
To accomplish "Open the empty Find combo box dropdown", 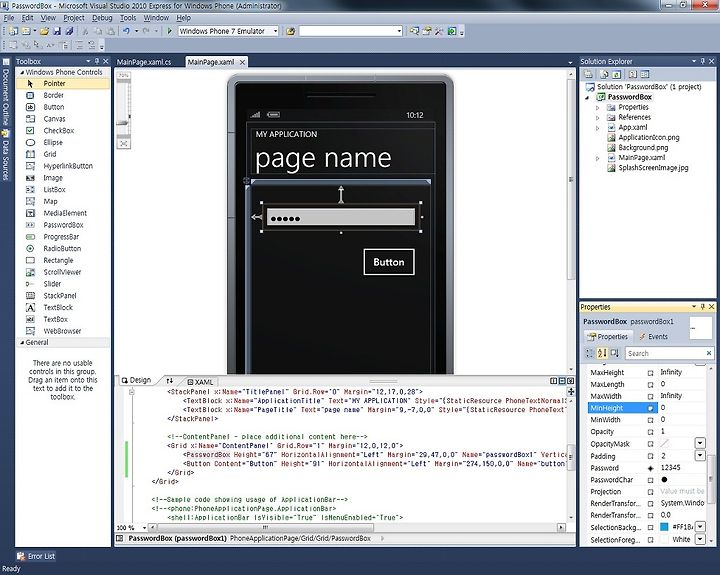I will pos(399,31).
